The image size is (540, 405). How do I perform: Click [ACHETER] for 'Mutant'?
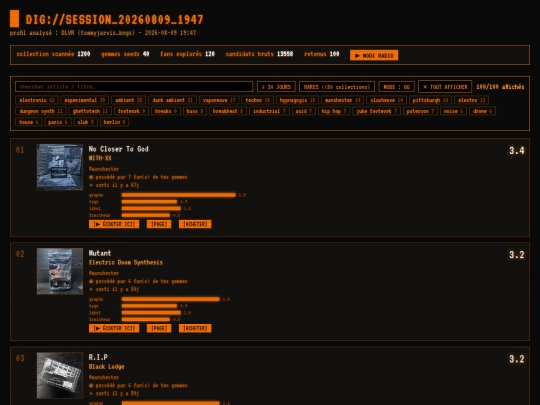(x=195, y=329)
